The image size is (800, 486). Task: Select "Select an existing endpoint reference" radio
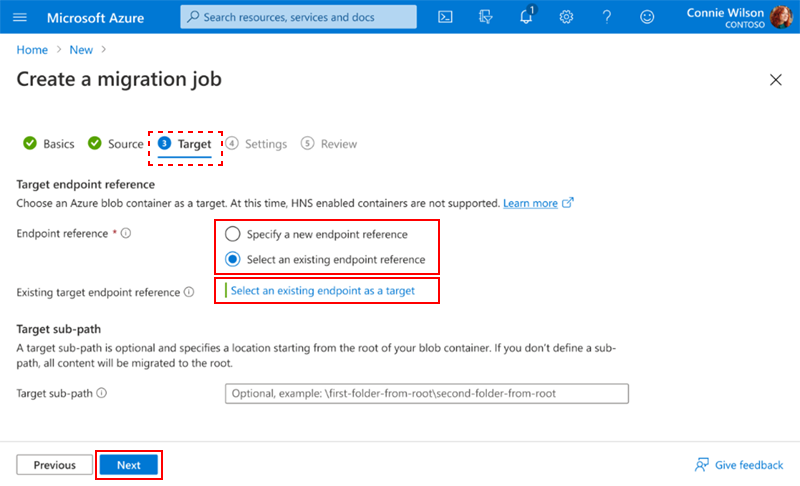(x=233, y=259)
